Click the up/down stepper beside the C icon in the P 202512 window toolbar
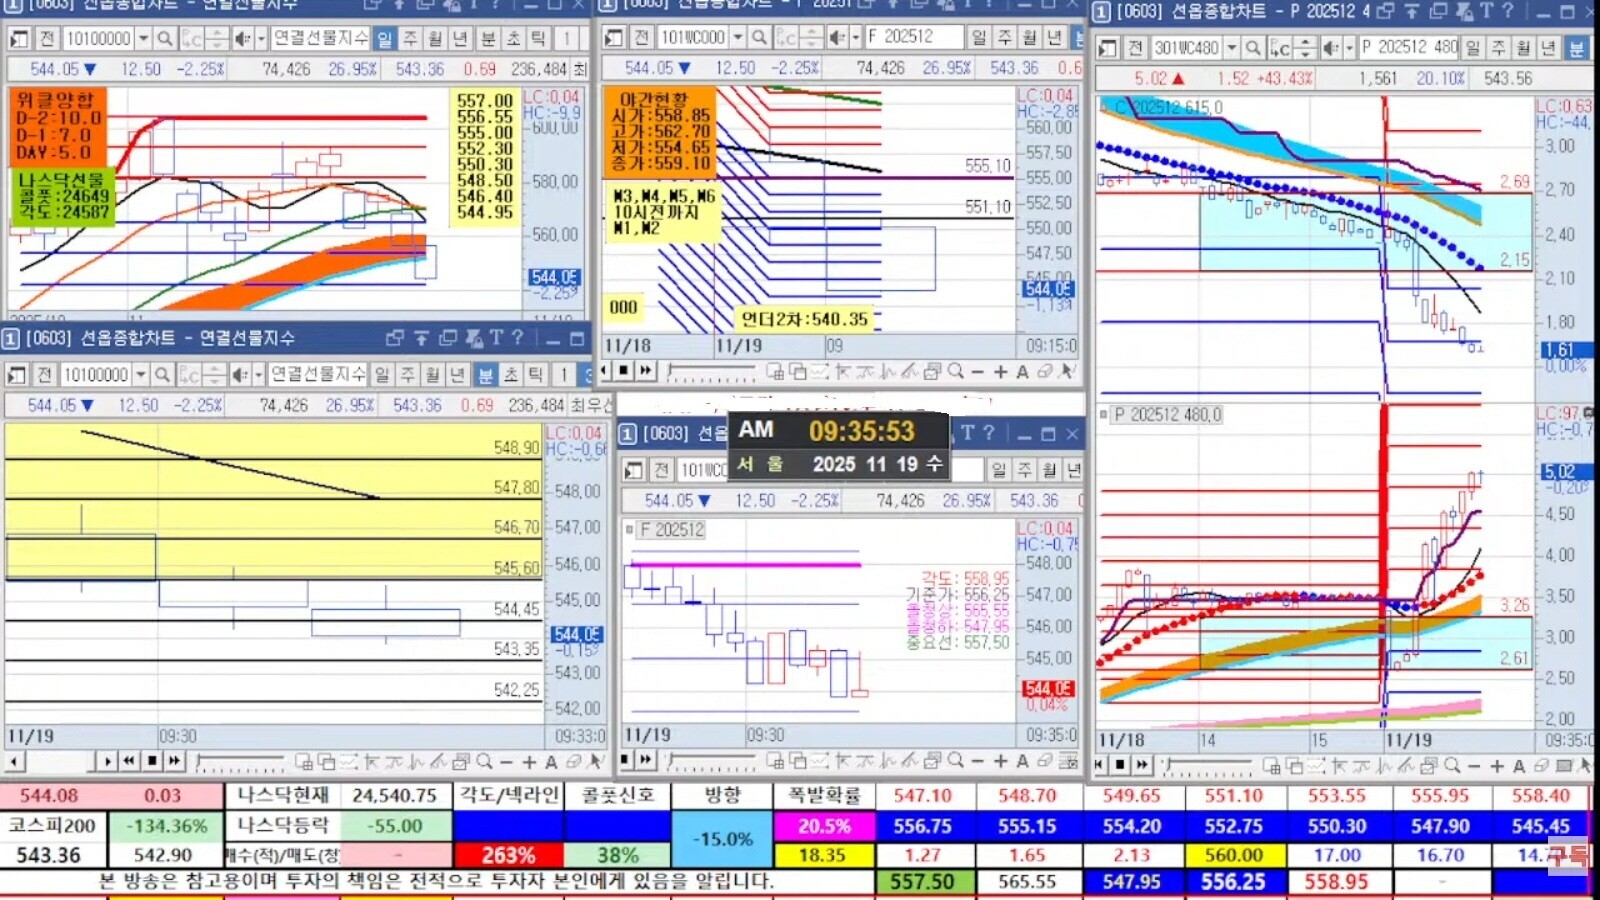The width and height of the screenshot is (1600, 900). (x=1305, y=48)
